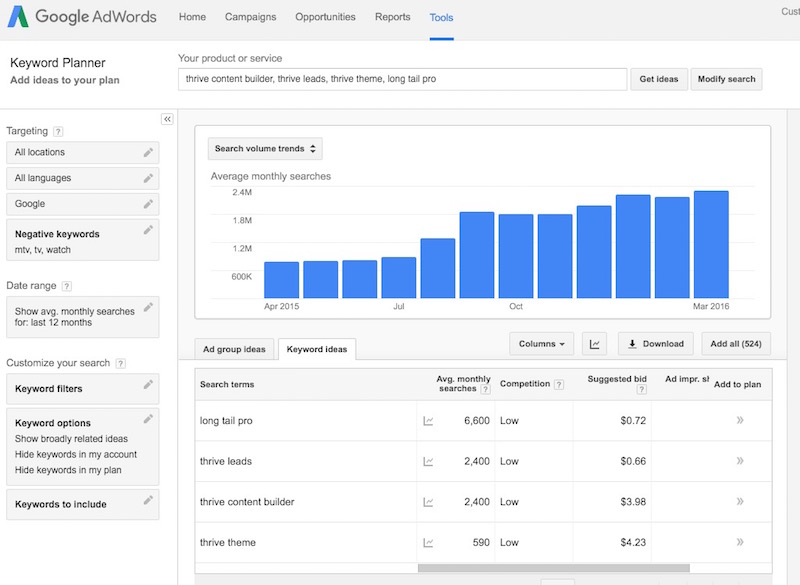Open Search volume trends dropdown

point(265,149)
